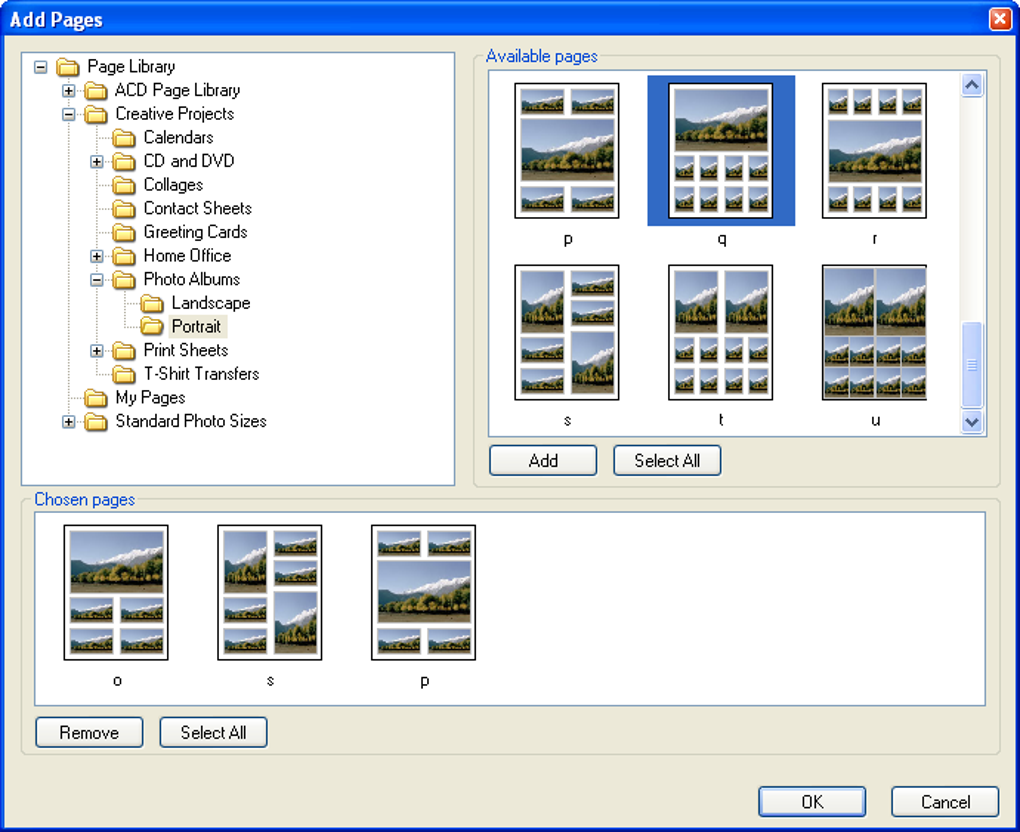Viewport: 1020px width, 832px height.
Task: Collapse the Photo Albums node
Action: point(96,280)
